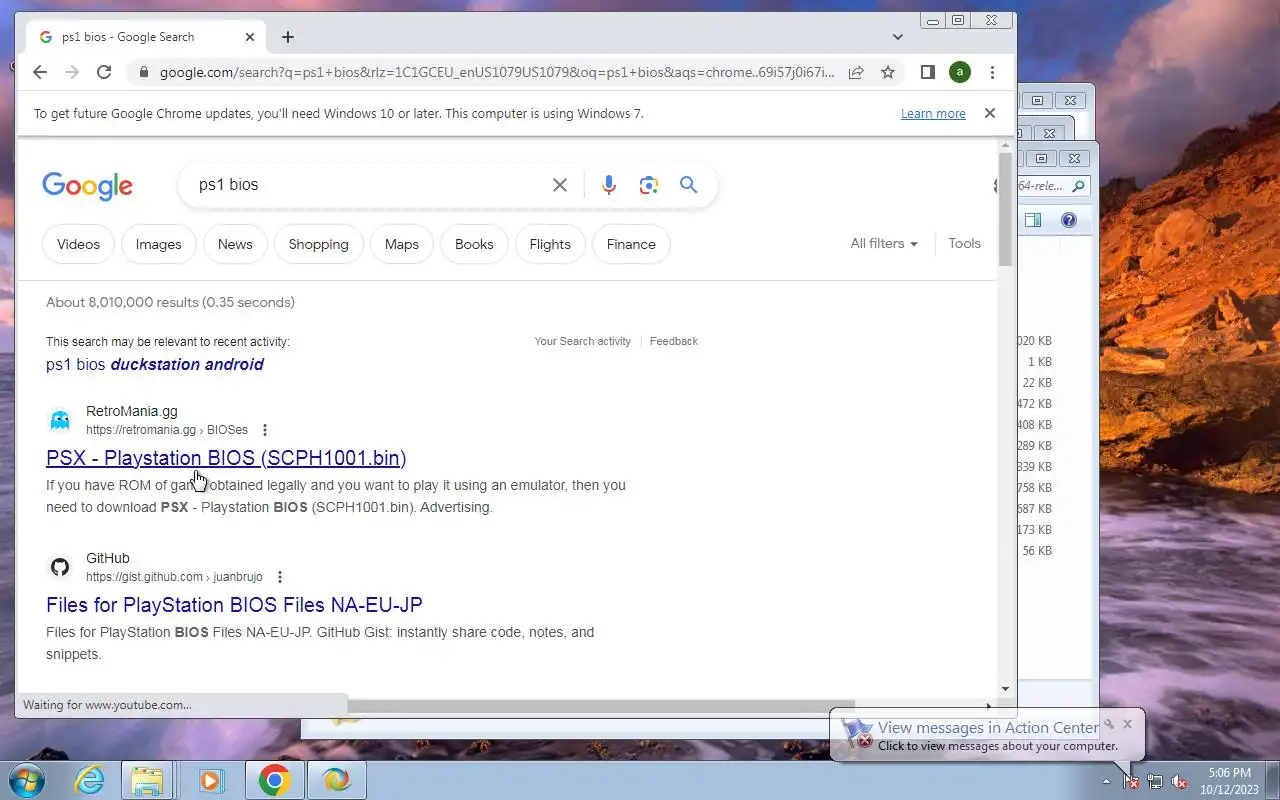
Task: Open the colorful swirl app on the taskbar
Action: (336, 780)
